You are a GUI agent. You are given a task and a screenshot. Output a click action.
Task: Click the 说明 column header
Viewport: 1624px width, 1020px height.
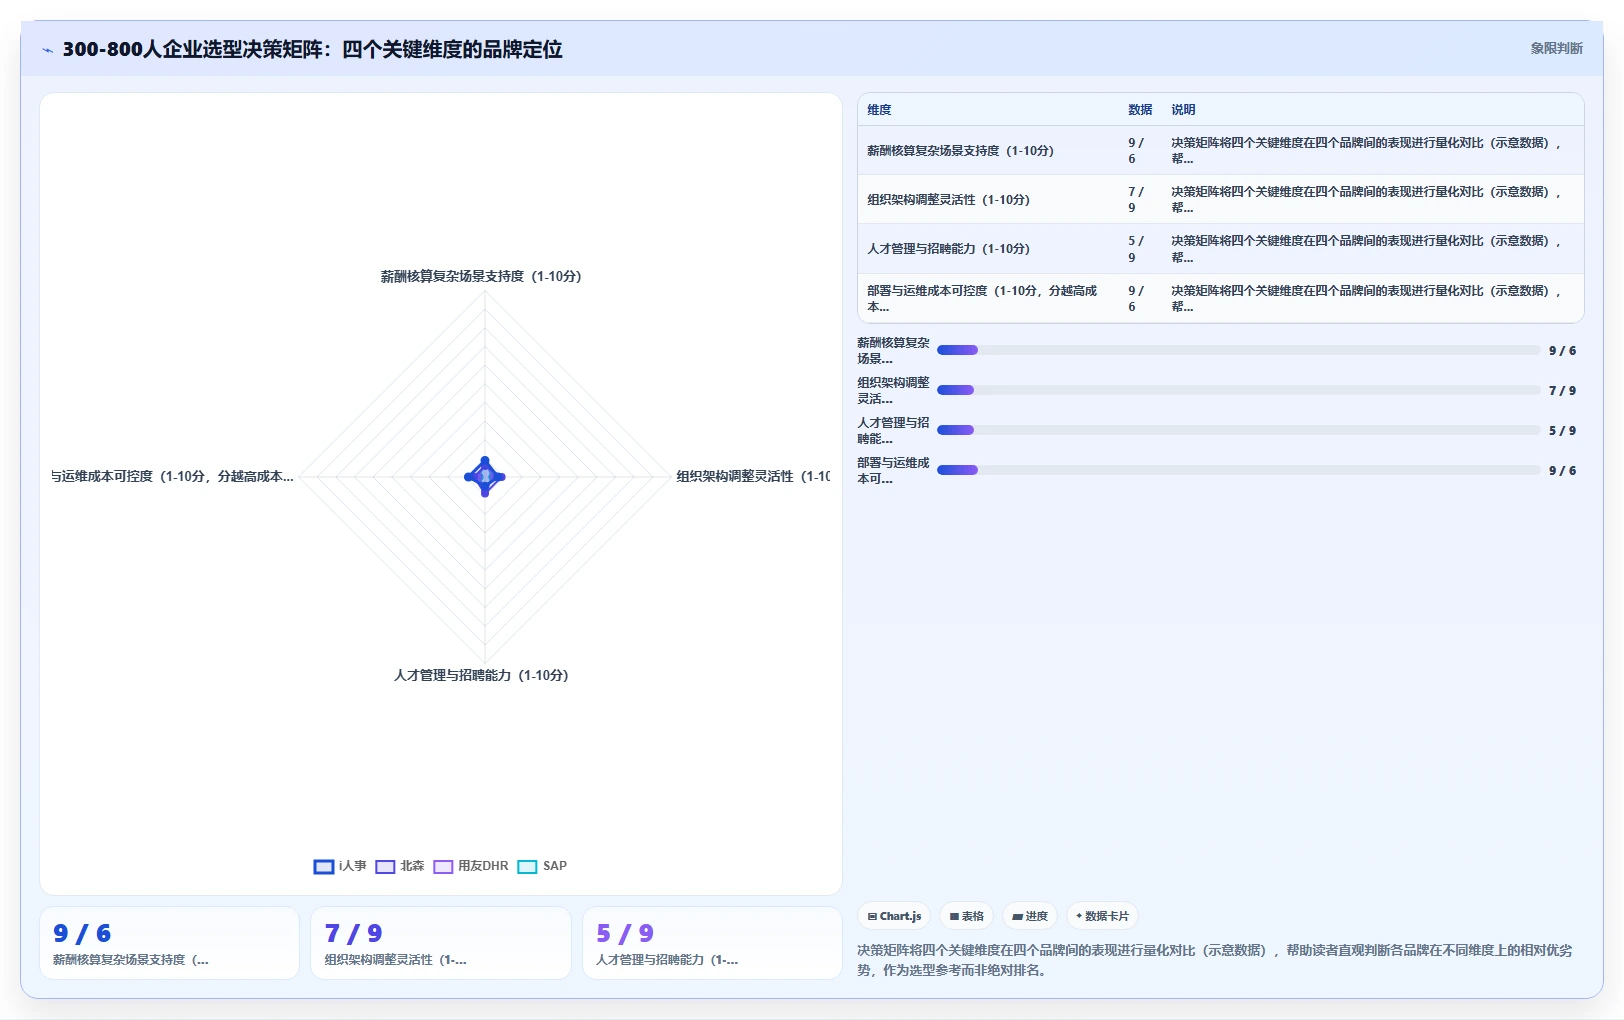pyautogui.click(x=1183, y=110)
